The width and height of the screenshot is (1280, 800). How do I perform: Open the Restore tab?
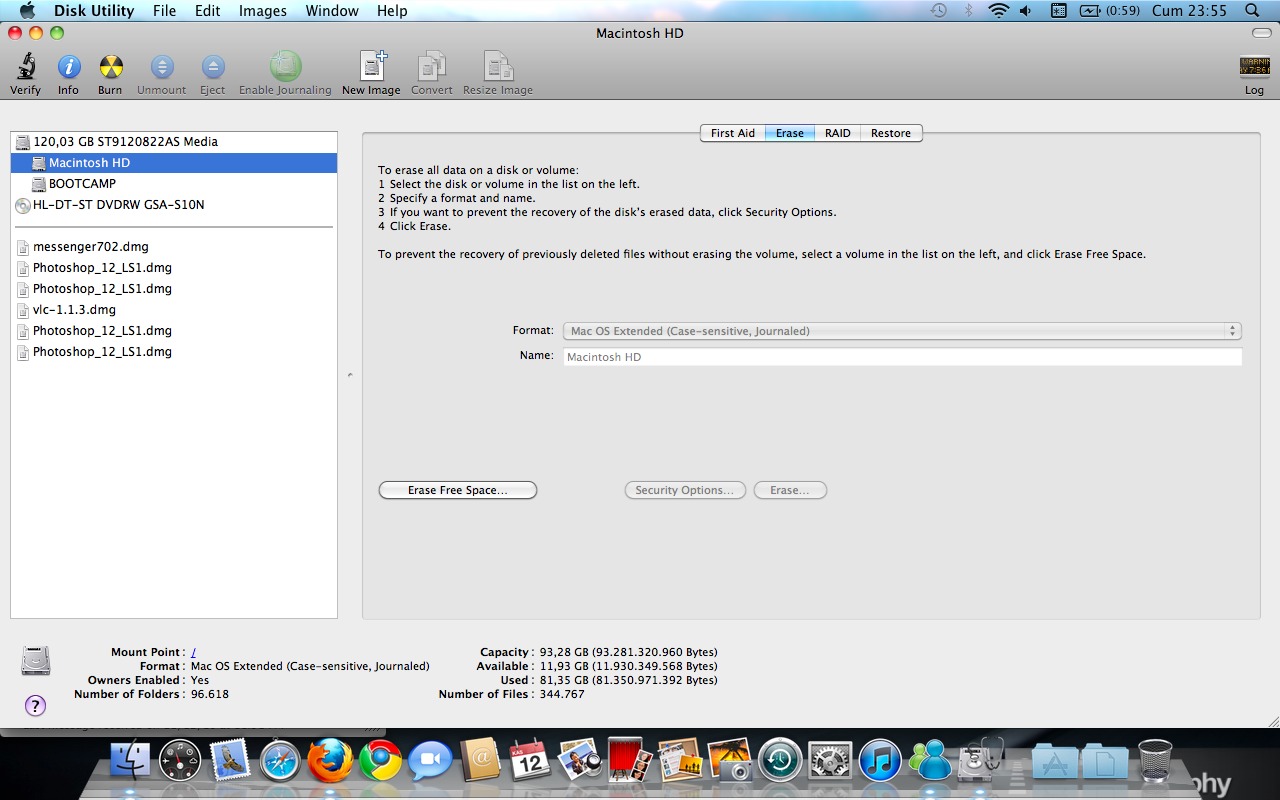(891, 133)
